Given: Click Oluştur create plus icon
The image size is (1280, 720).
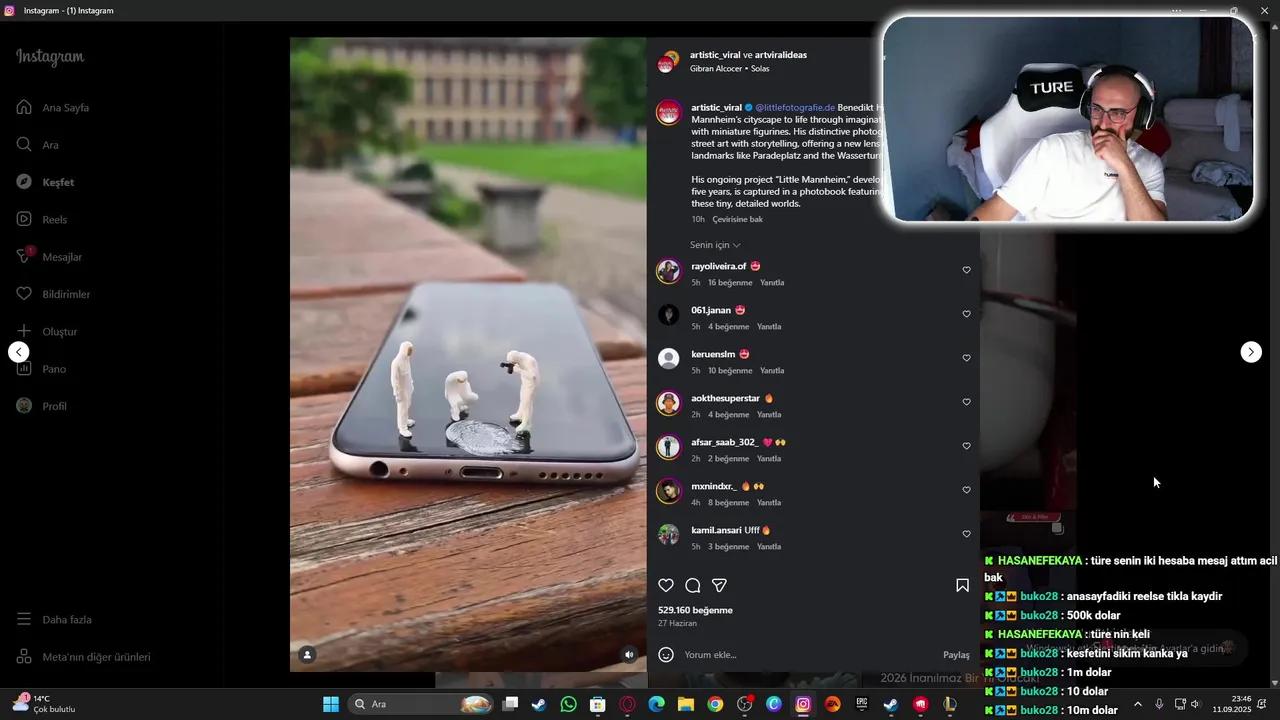Looking at the screenshot, I should [x=24, y=331].
